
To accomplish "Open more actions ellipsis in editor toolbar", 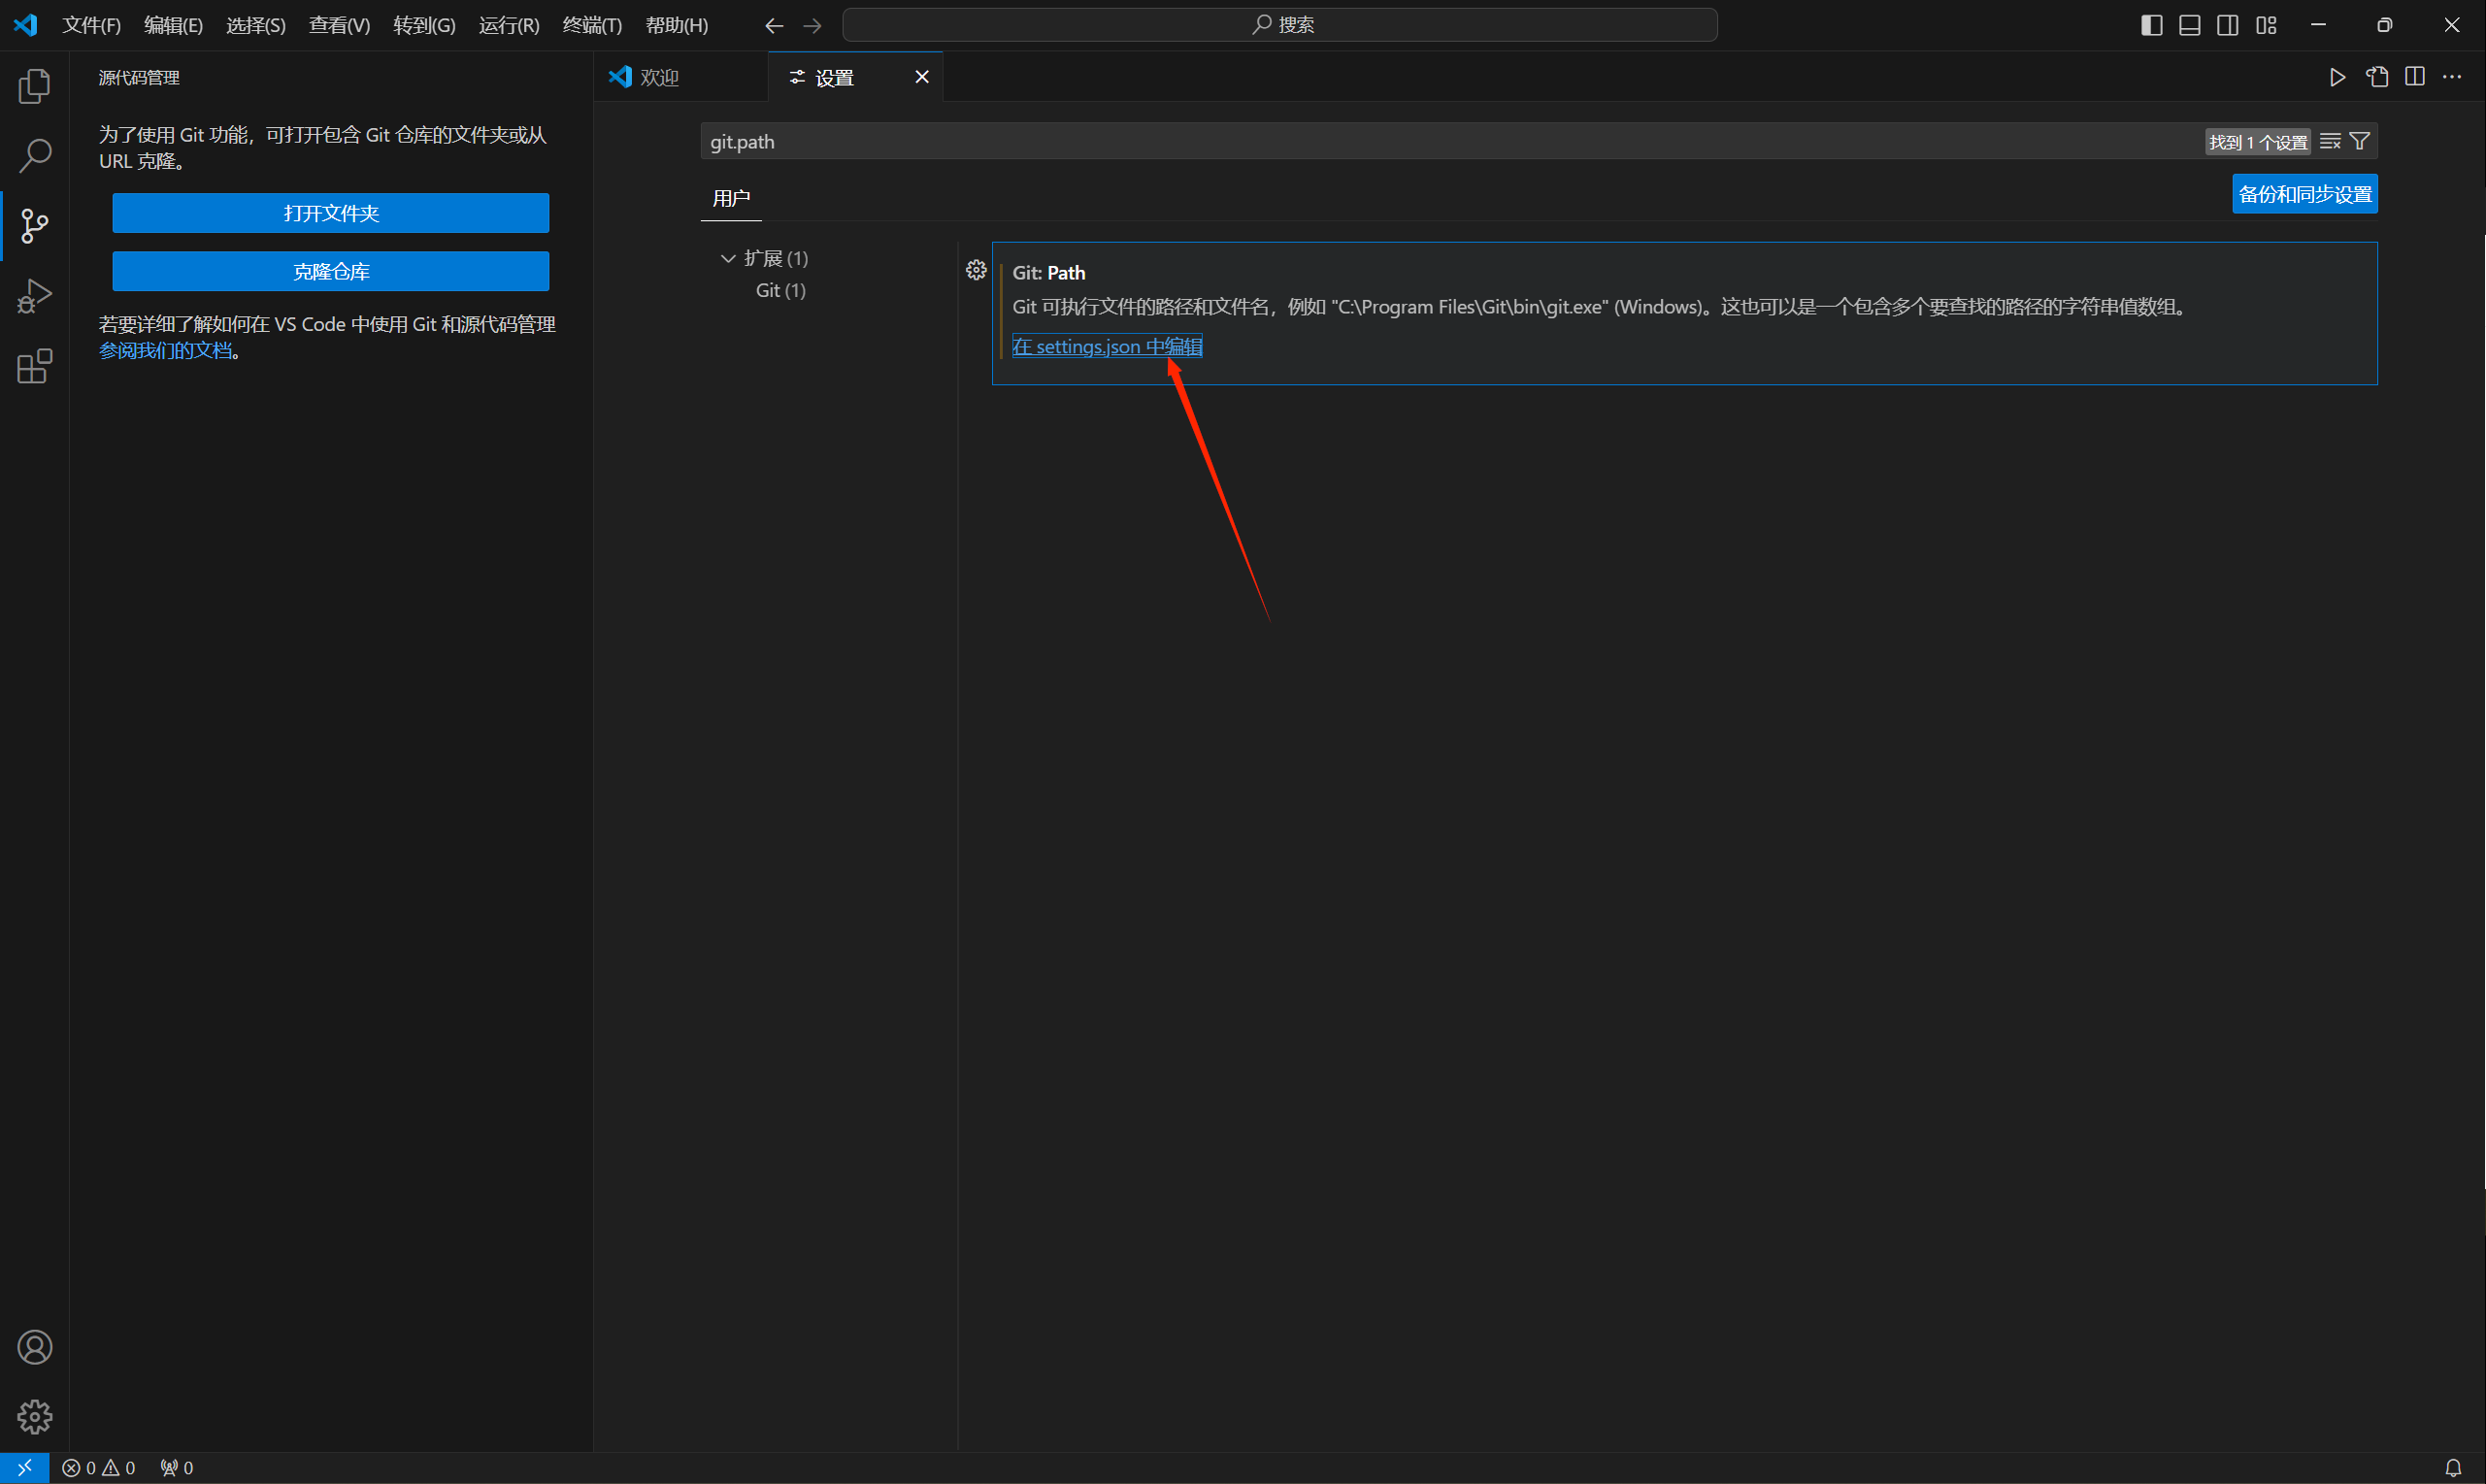I will (2452, 77).
